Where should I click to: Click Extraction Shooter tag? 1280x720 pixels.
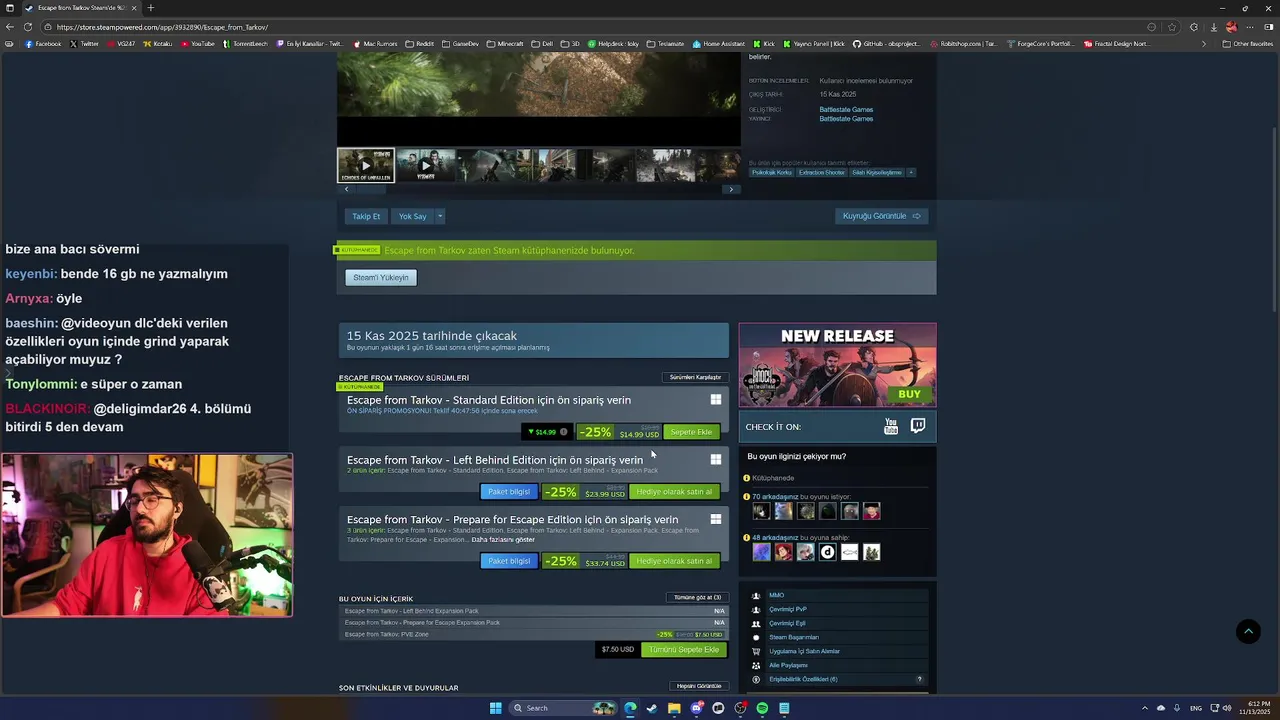[x=822, y=172]
